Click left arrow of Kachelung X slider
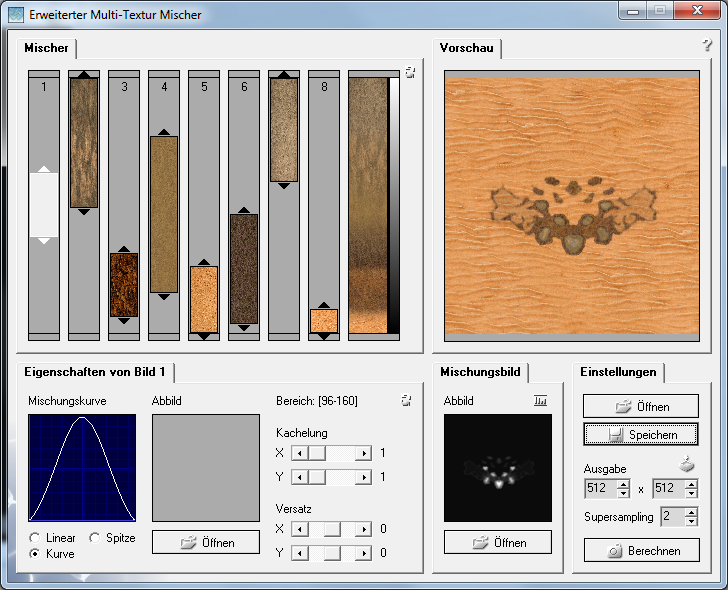 (299, 453)
